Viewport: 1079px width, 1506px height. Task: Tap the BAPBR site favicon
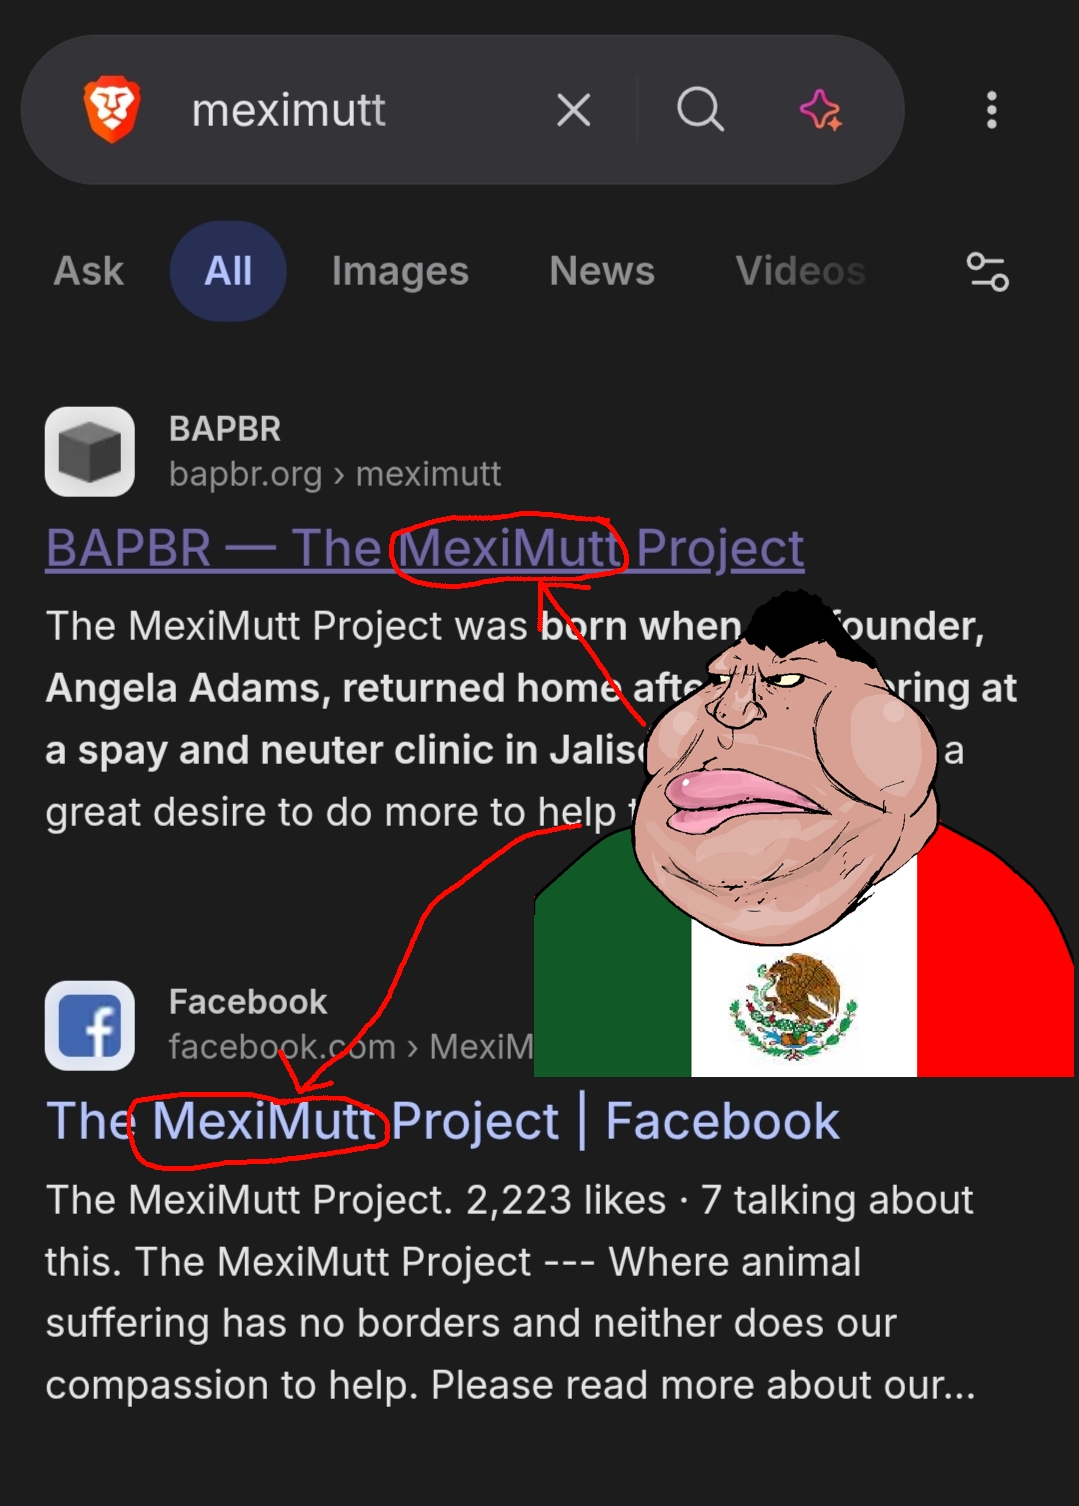click(90, 452)
